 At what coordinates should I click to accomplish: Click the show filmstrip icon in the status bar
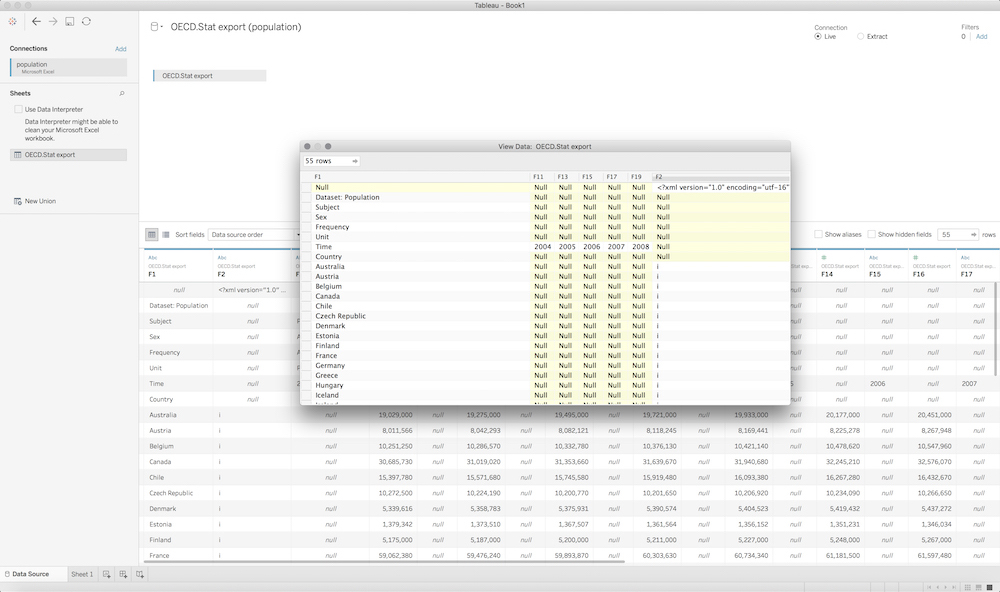pos(978,587)
